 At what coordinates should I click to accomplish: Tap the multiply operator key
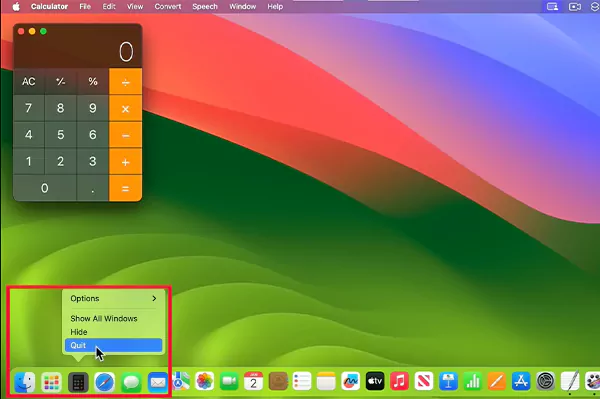126,108
